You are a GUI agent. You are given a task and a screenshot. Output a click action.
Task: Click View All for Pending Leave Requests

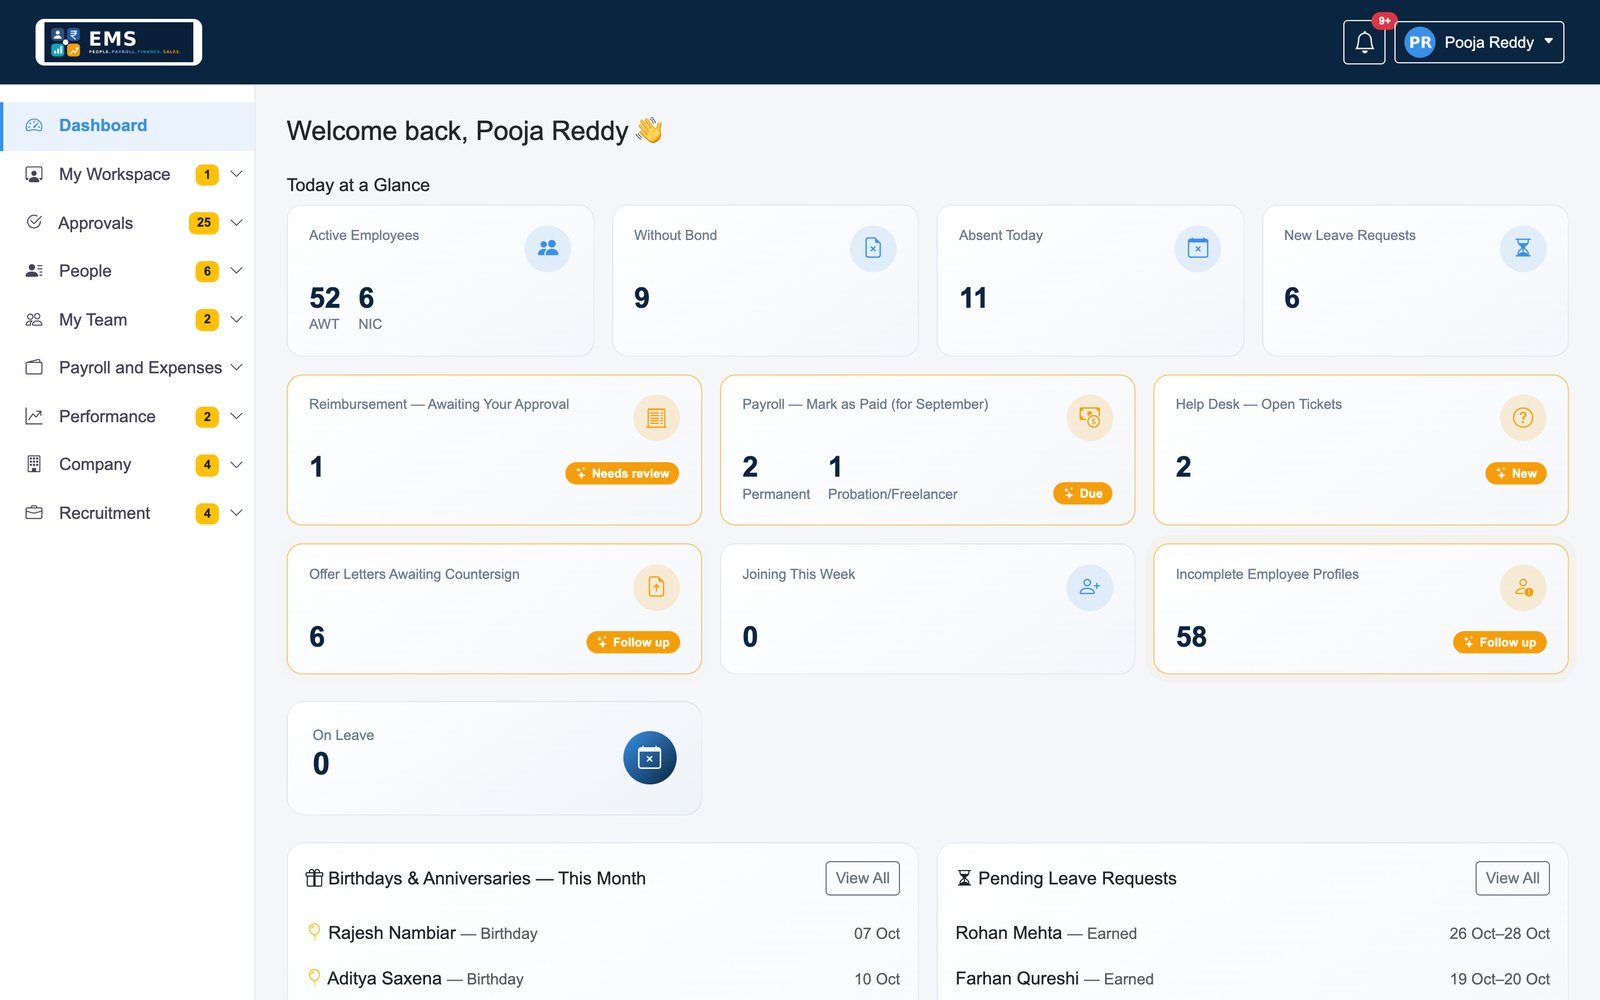click(1512, 878)
